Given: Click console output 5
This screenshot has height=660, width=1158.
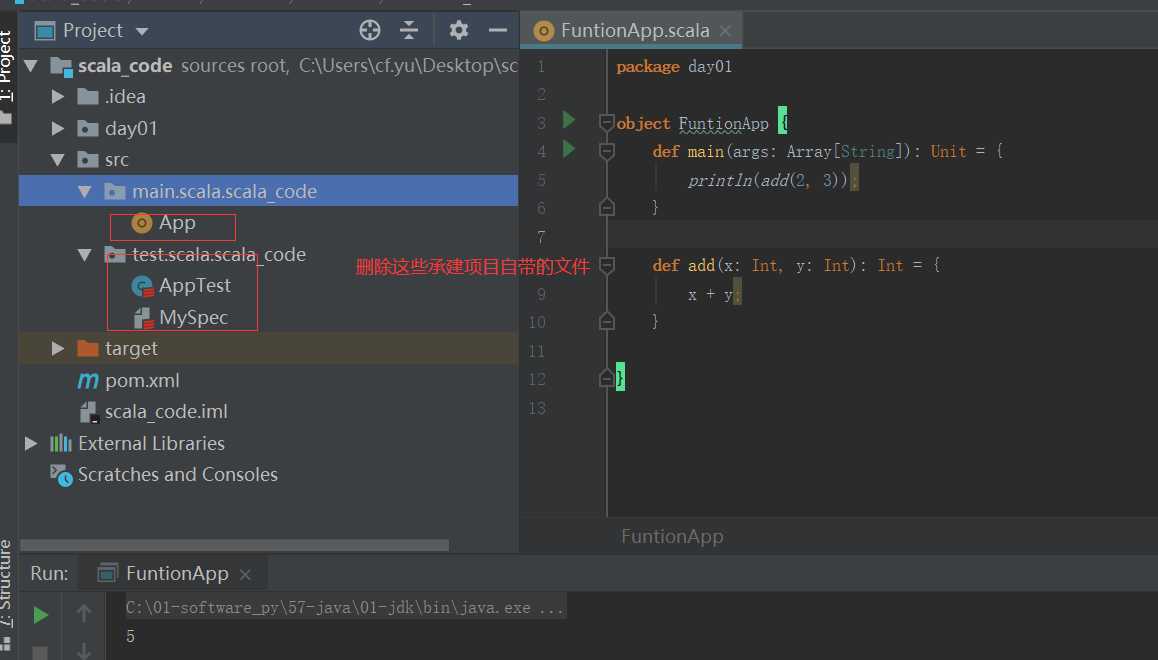Looking at the screenshot, I should click(130, 636).
